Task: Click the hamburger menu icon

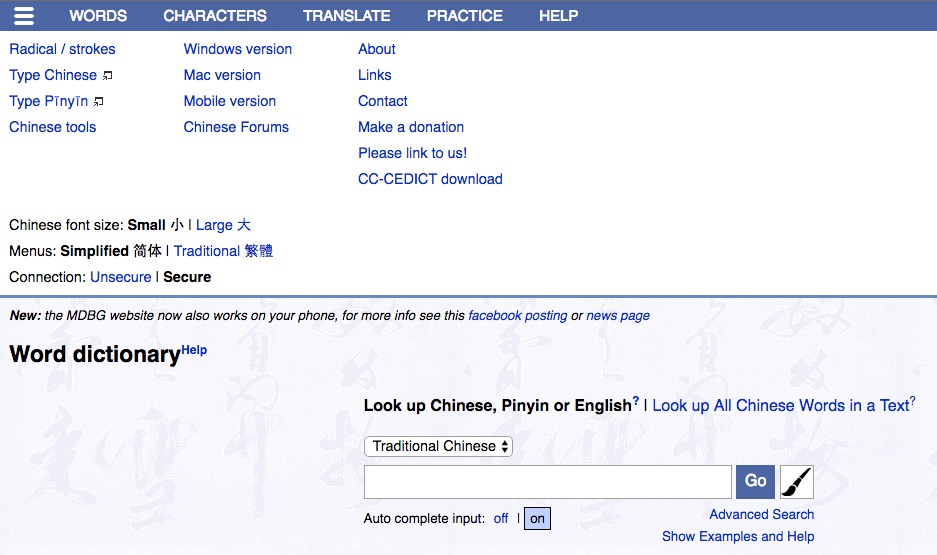Action: click(x=24, y=15)
